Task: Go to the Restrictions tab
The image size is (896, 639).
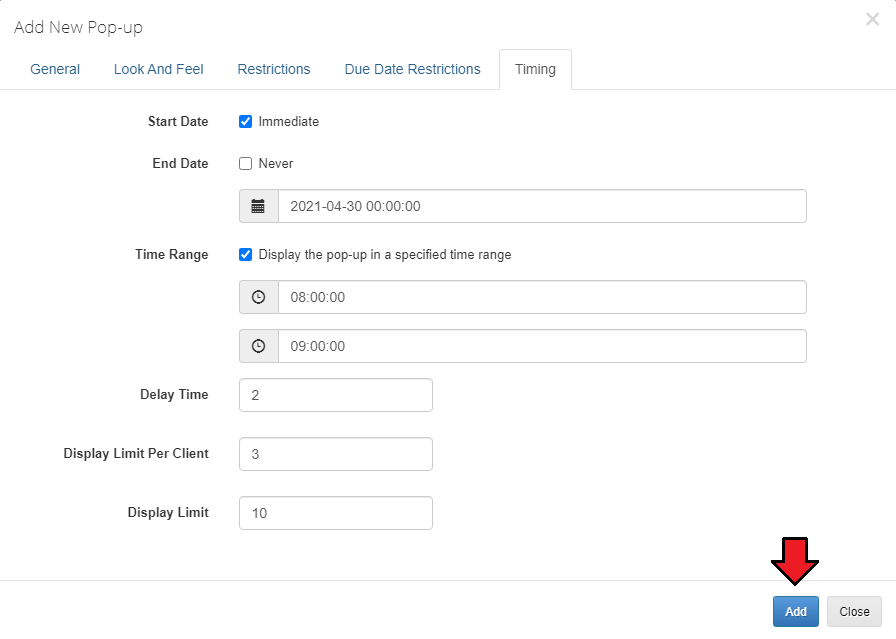Action: [x=274, y=69]
